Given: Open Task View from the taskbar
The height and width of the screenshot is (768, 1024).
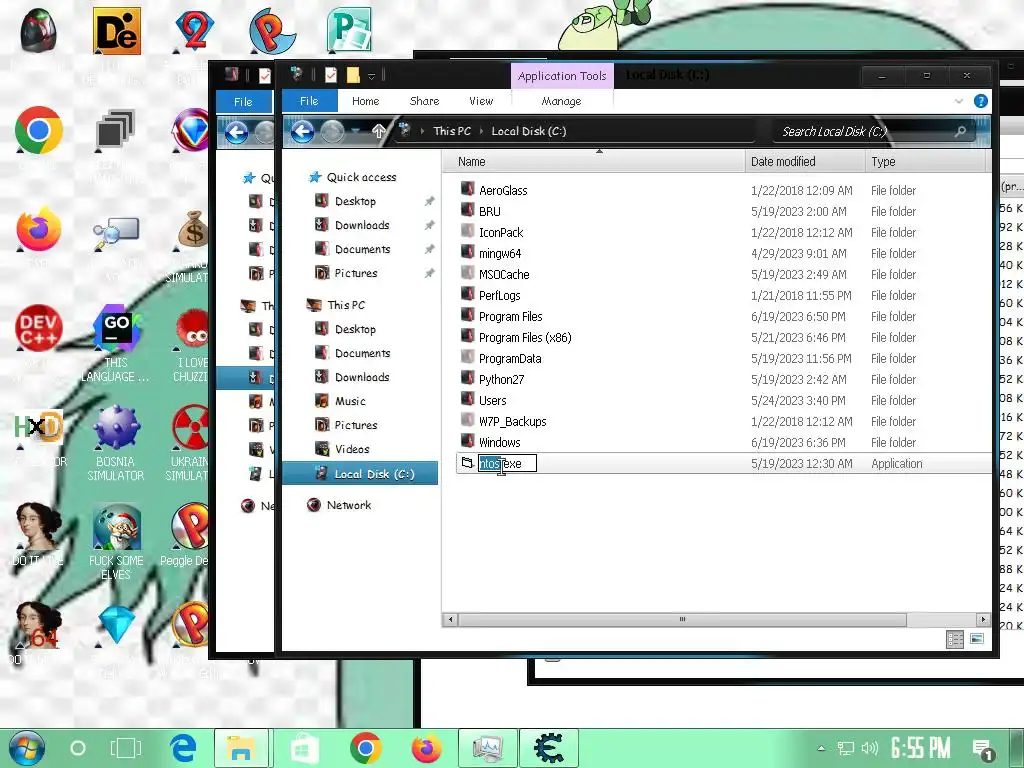Looking at the screenshot, I should [125, 748].
